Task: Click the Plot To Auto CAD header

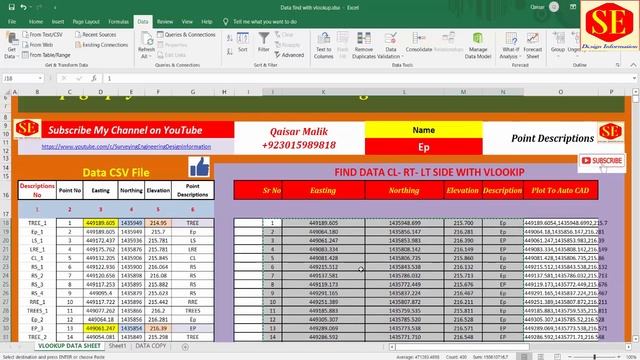Action: point(560,190)
